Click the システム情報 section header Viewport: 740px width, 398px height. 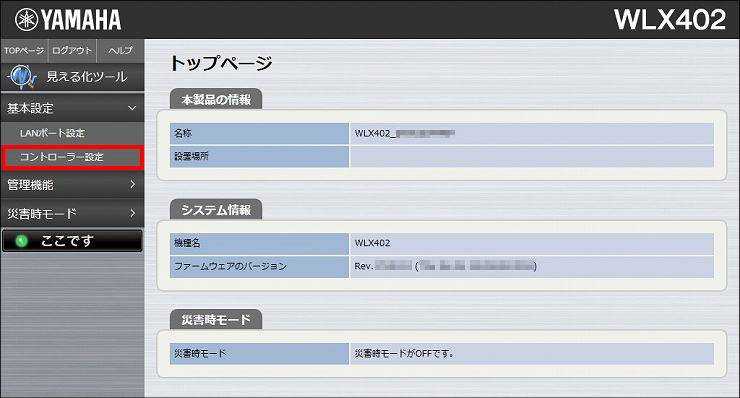tap(216, 210)
